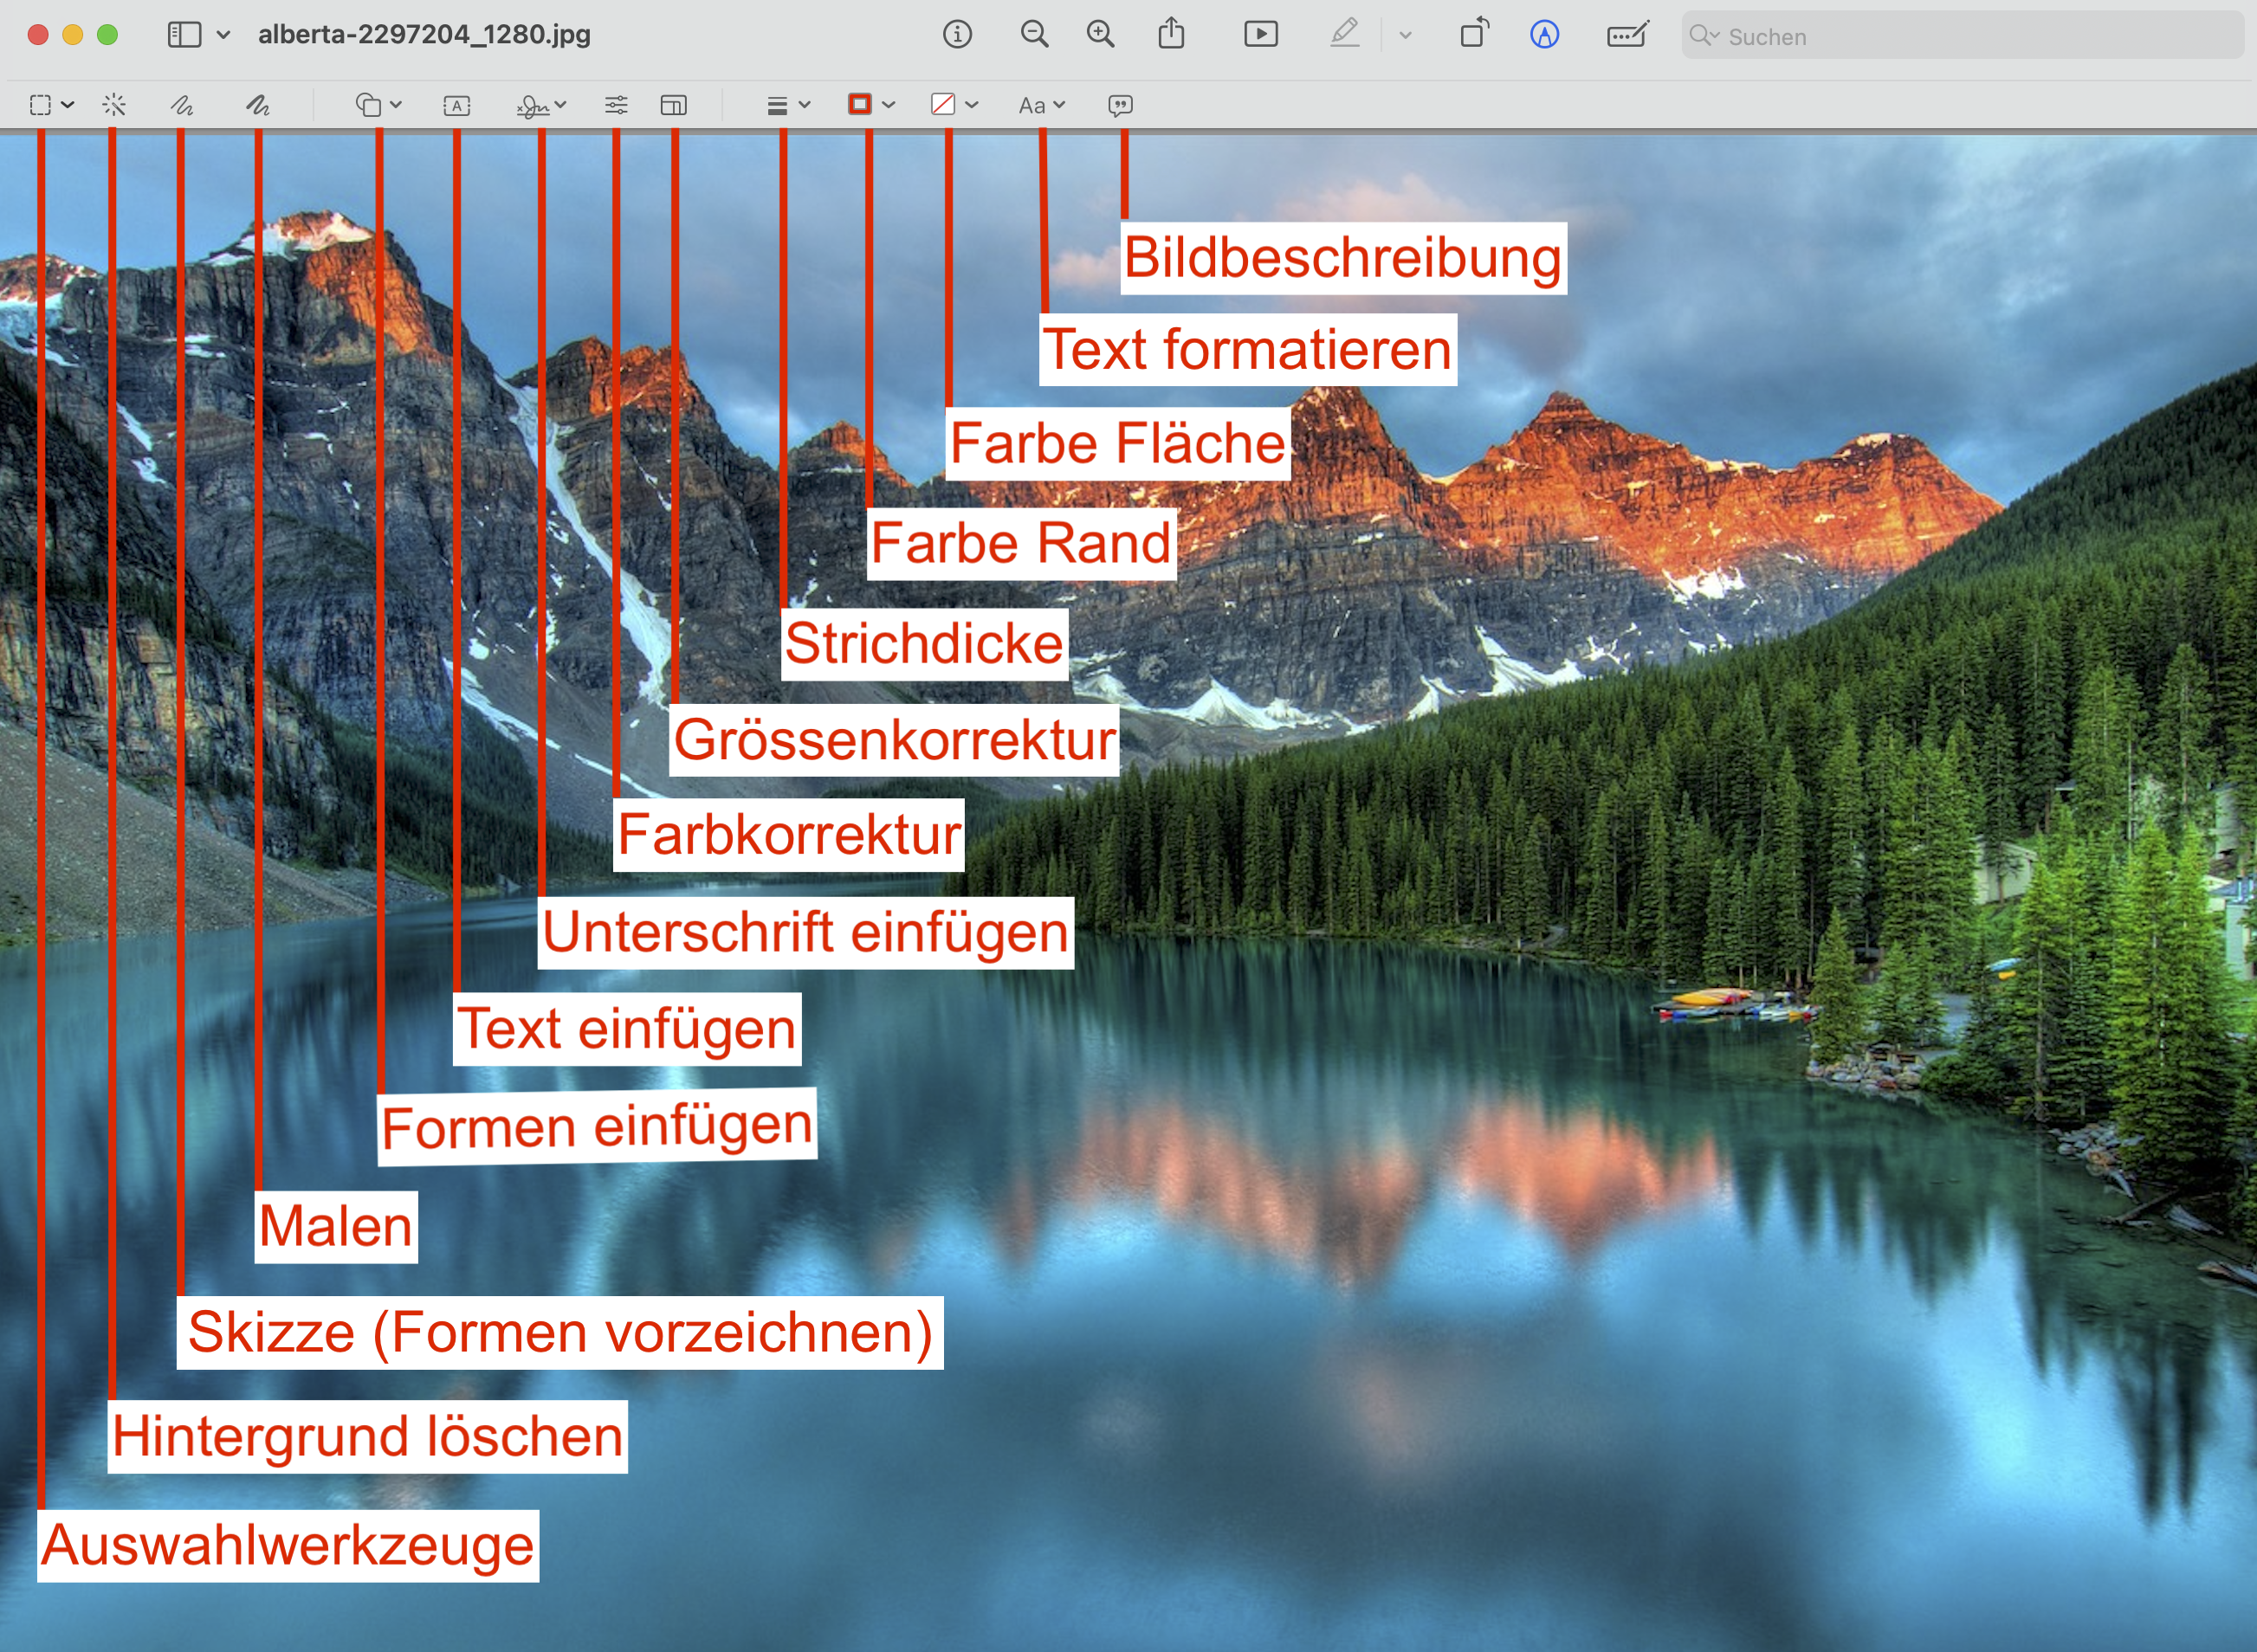Click the Instant Alpha background removal wand
The image size is (2257, 1652).
pos(114,105)
